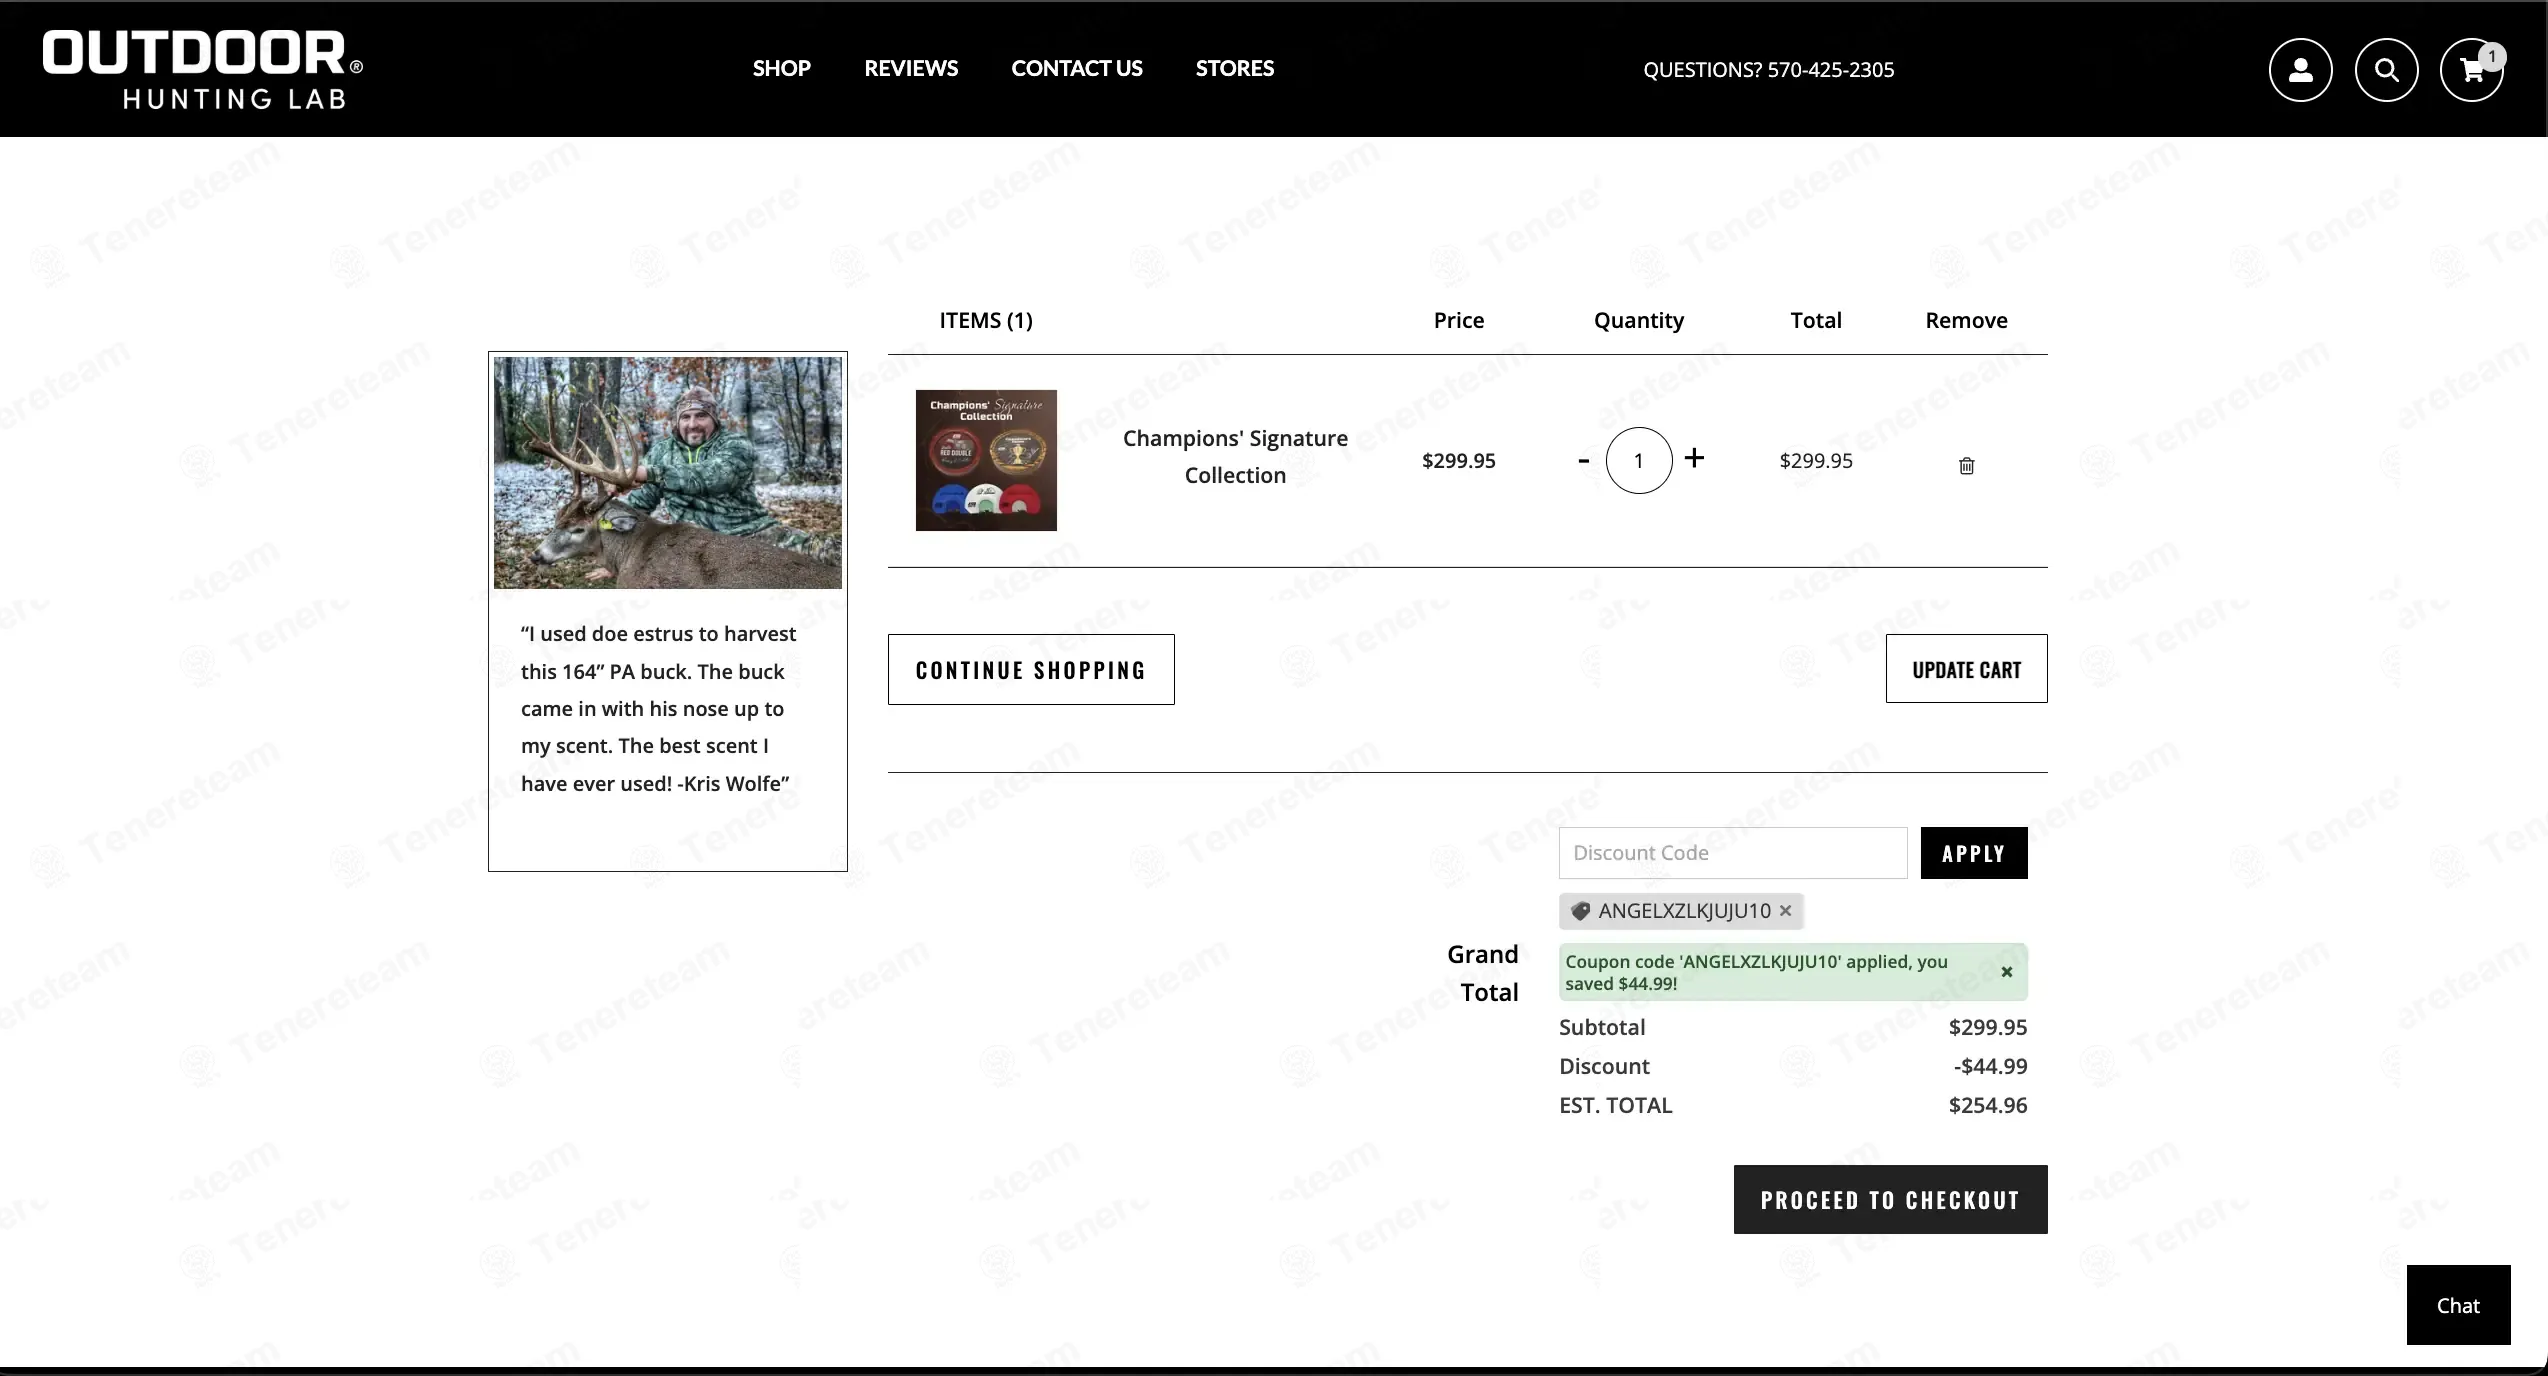Click the Quantity column header
Screen dimensions: 2548x1376
1638,320
